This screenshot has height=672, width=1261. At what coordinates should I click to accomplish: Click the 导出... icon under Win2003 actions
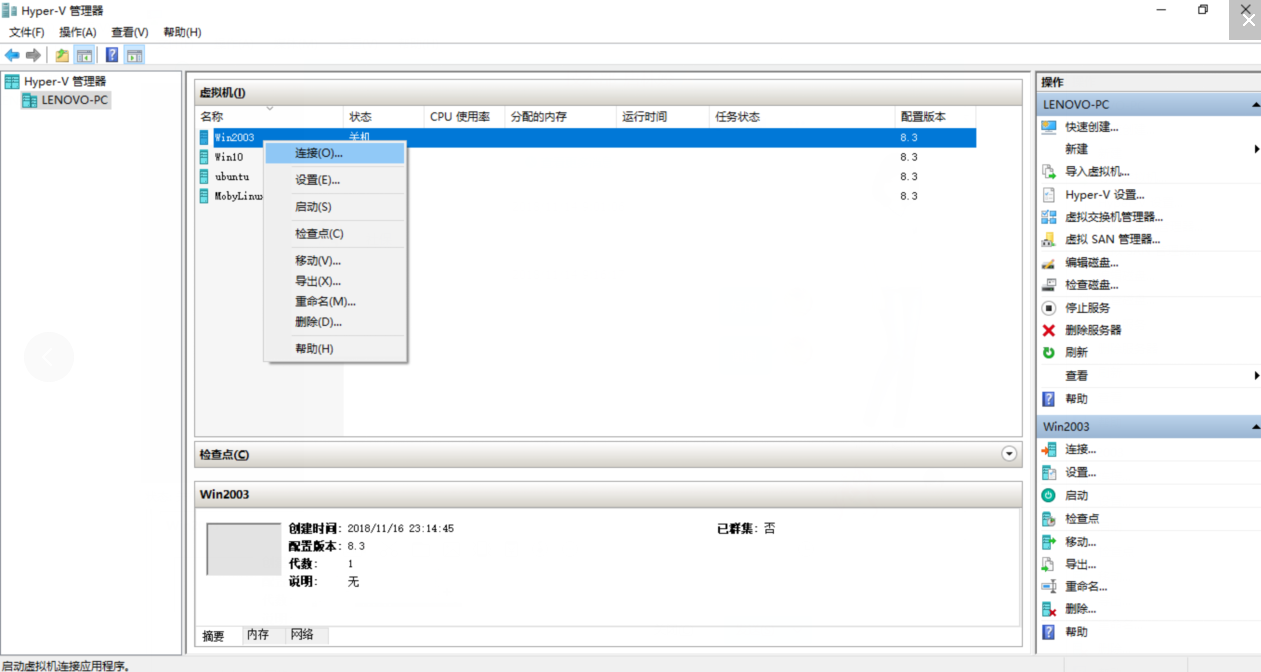(1049, 565)
